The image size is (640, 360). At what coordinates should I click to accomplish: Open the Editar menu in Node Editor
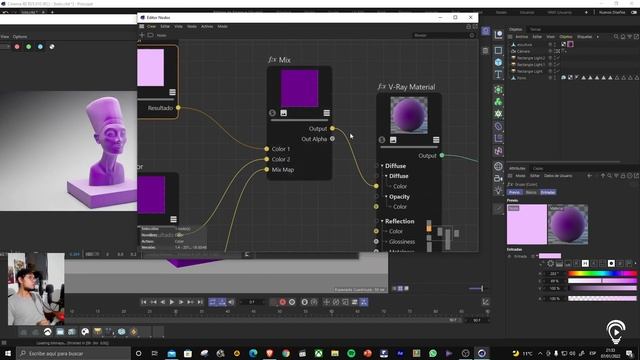(165, 27)
